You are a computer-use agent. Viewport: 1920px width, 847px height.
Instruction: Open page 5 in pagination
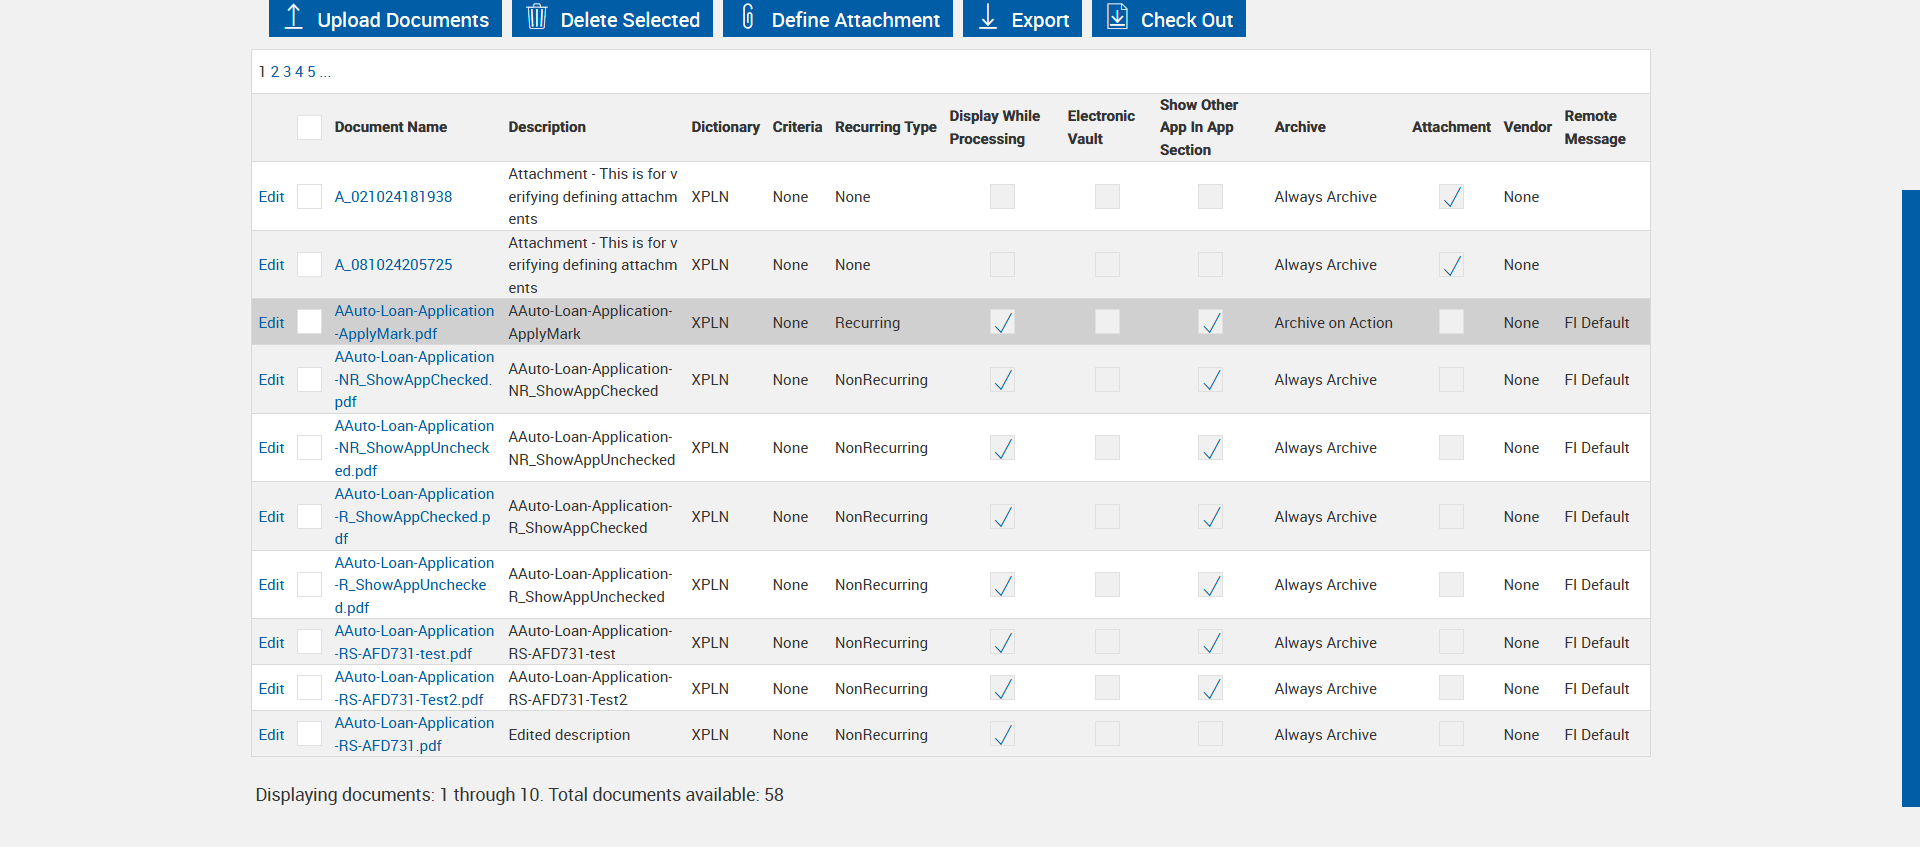[311, 72]
